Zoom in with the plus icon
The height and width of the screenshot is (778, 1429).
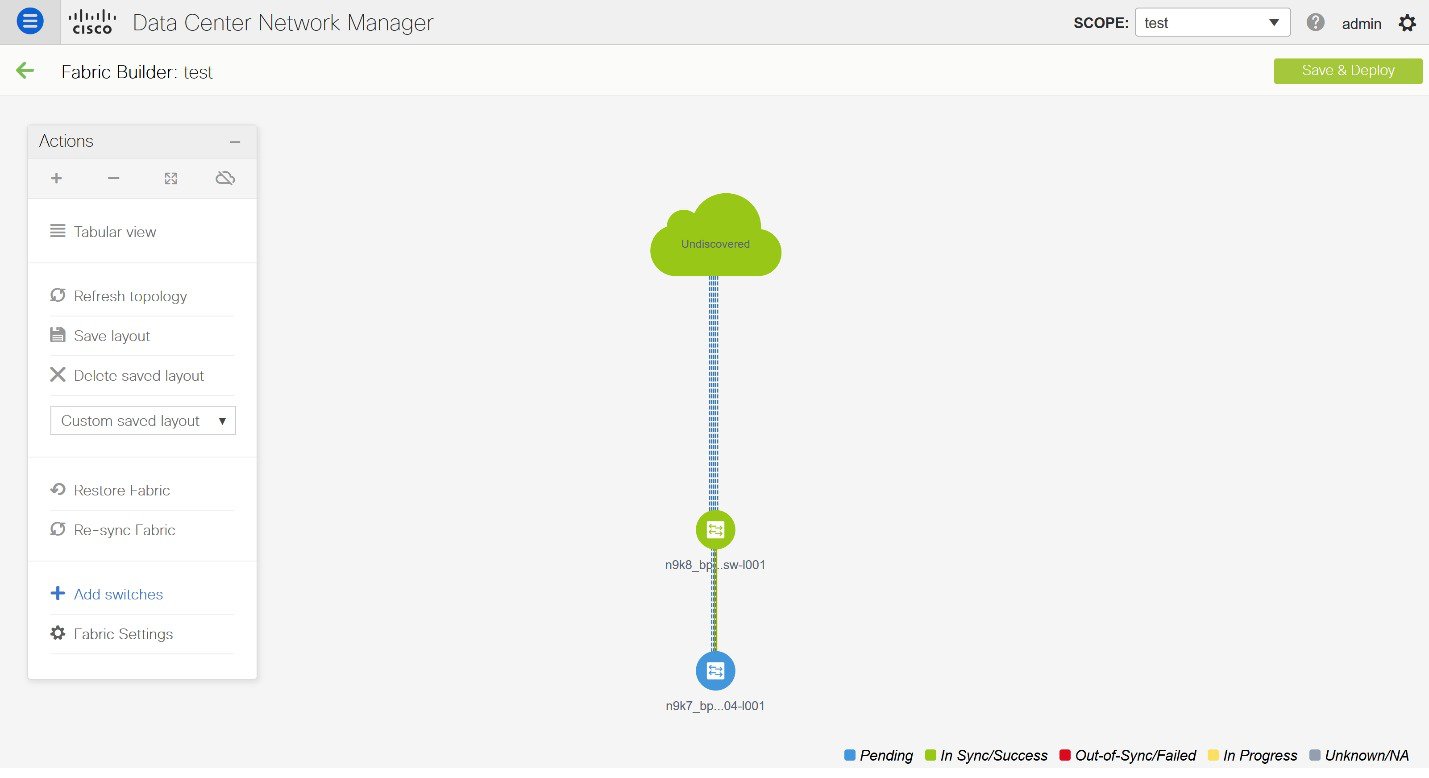(56, 178)
